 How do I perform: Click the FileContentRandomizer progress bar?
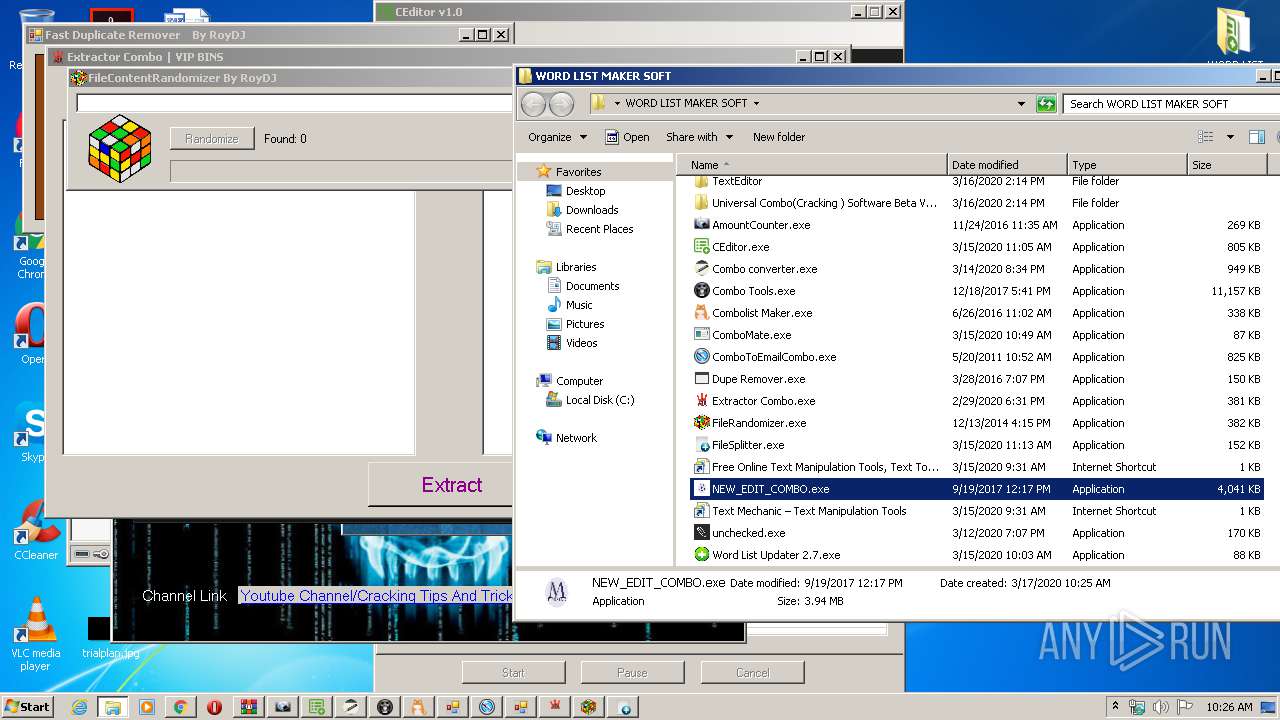[341, 172]
